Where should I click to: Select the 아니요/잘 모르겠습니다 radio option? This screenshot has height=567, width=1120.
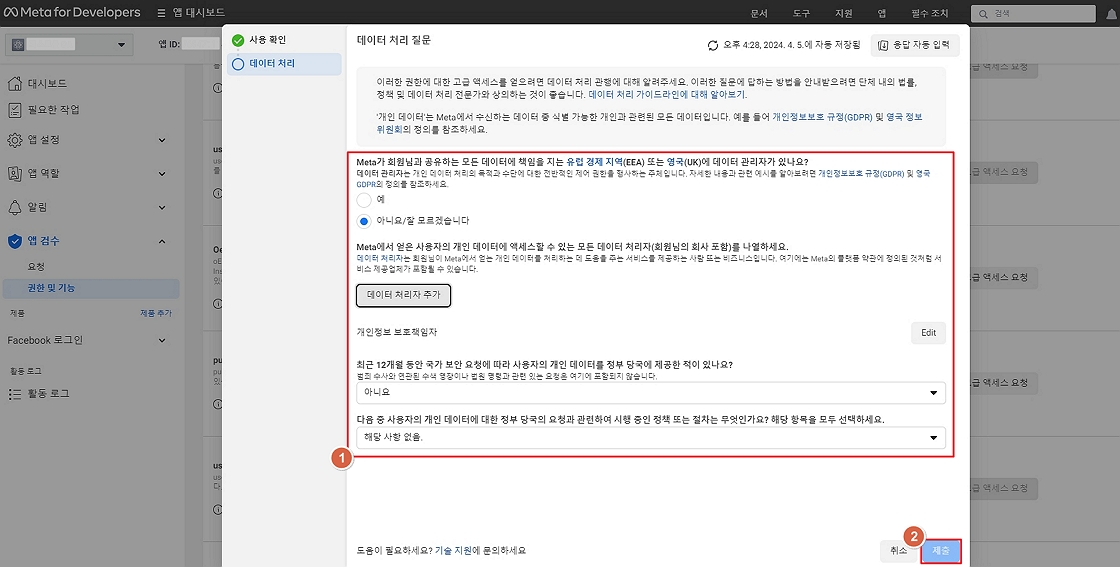(x=364, y=221)
